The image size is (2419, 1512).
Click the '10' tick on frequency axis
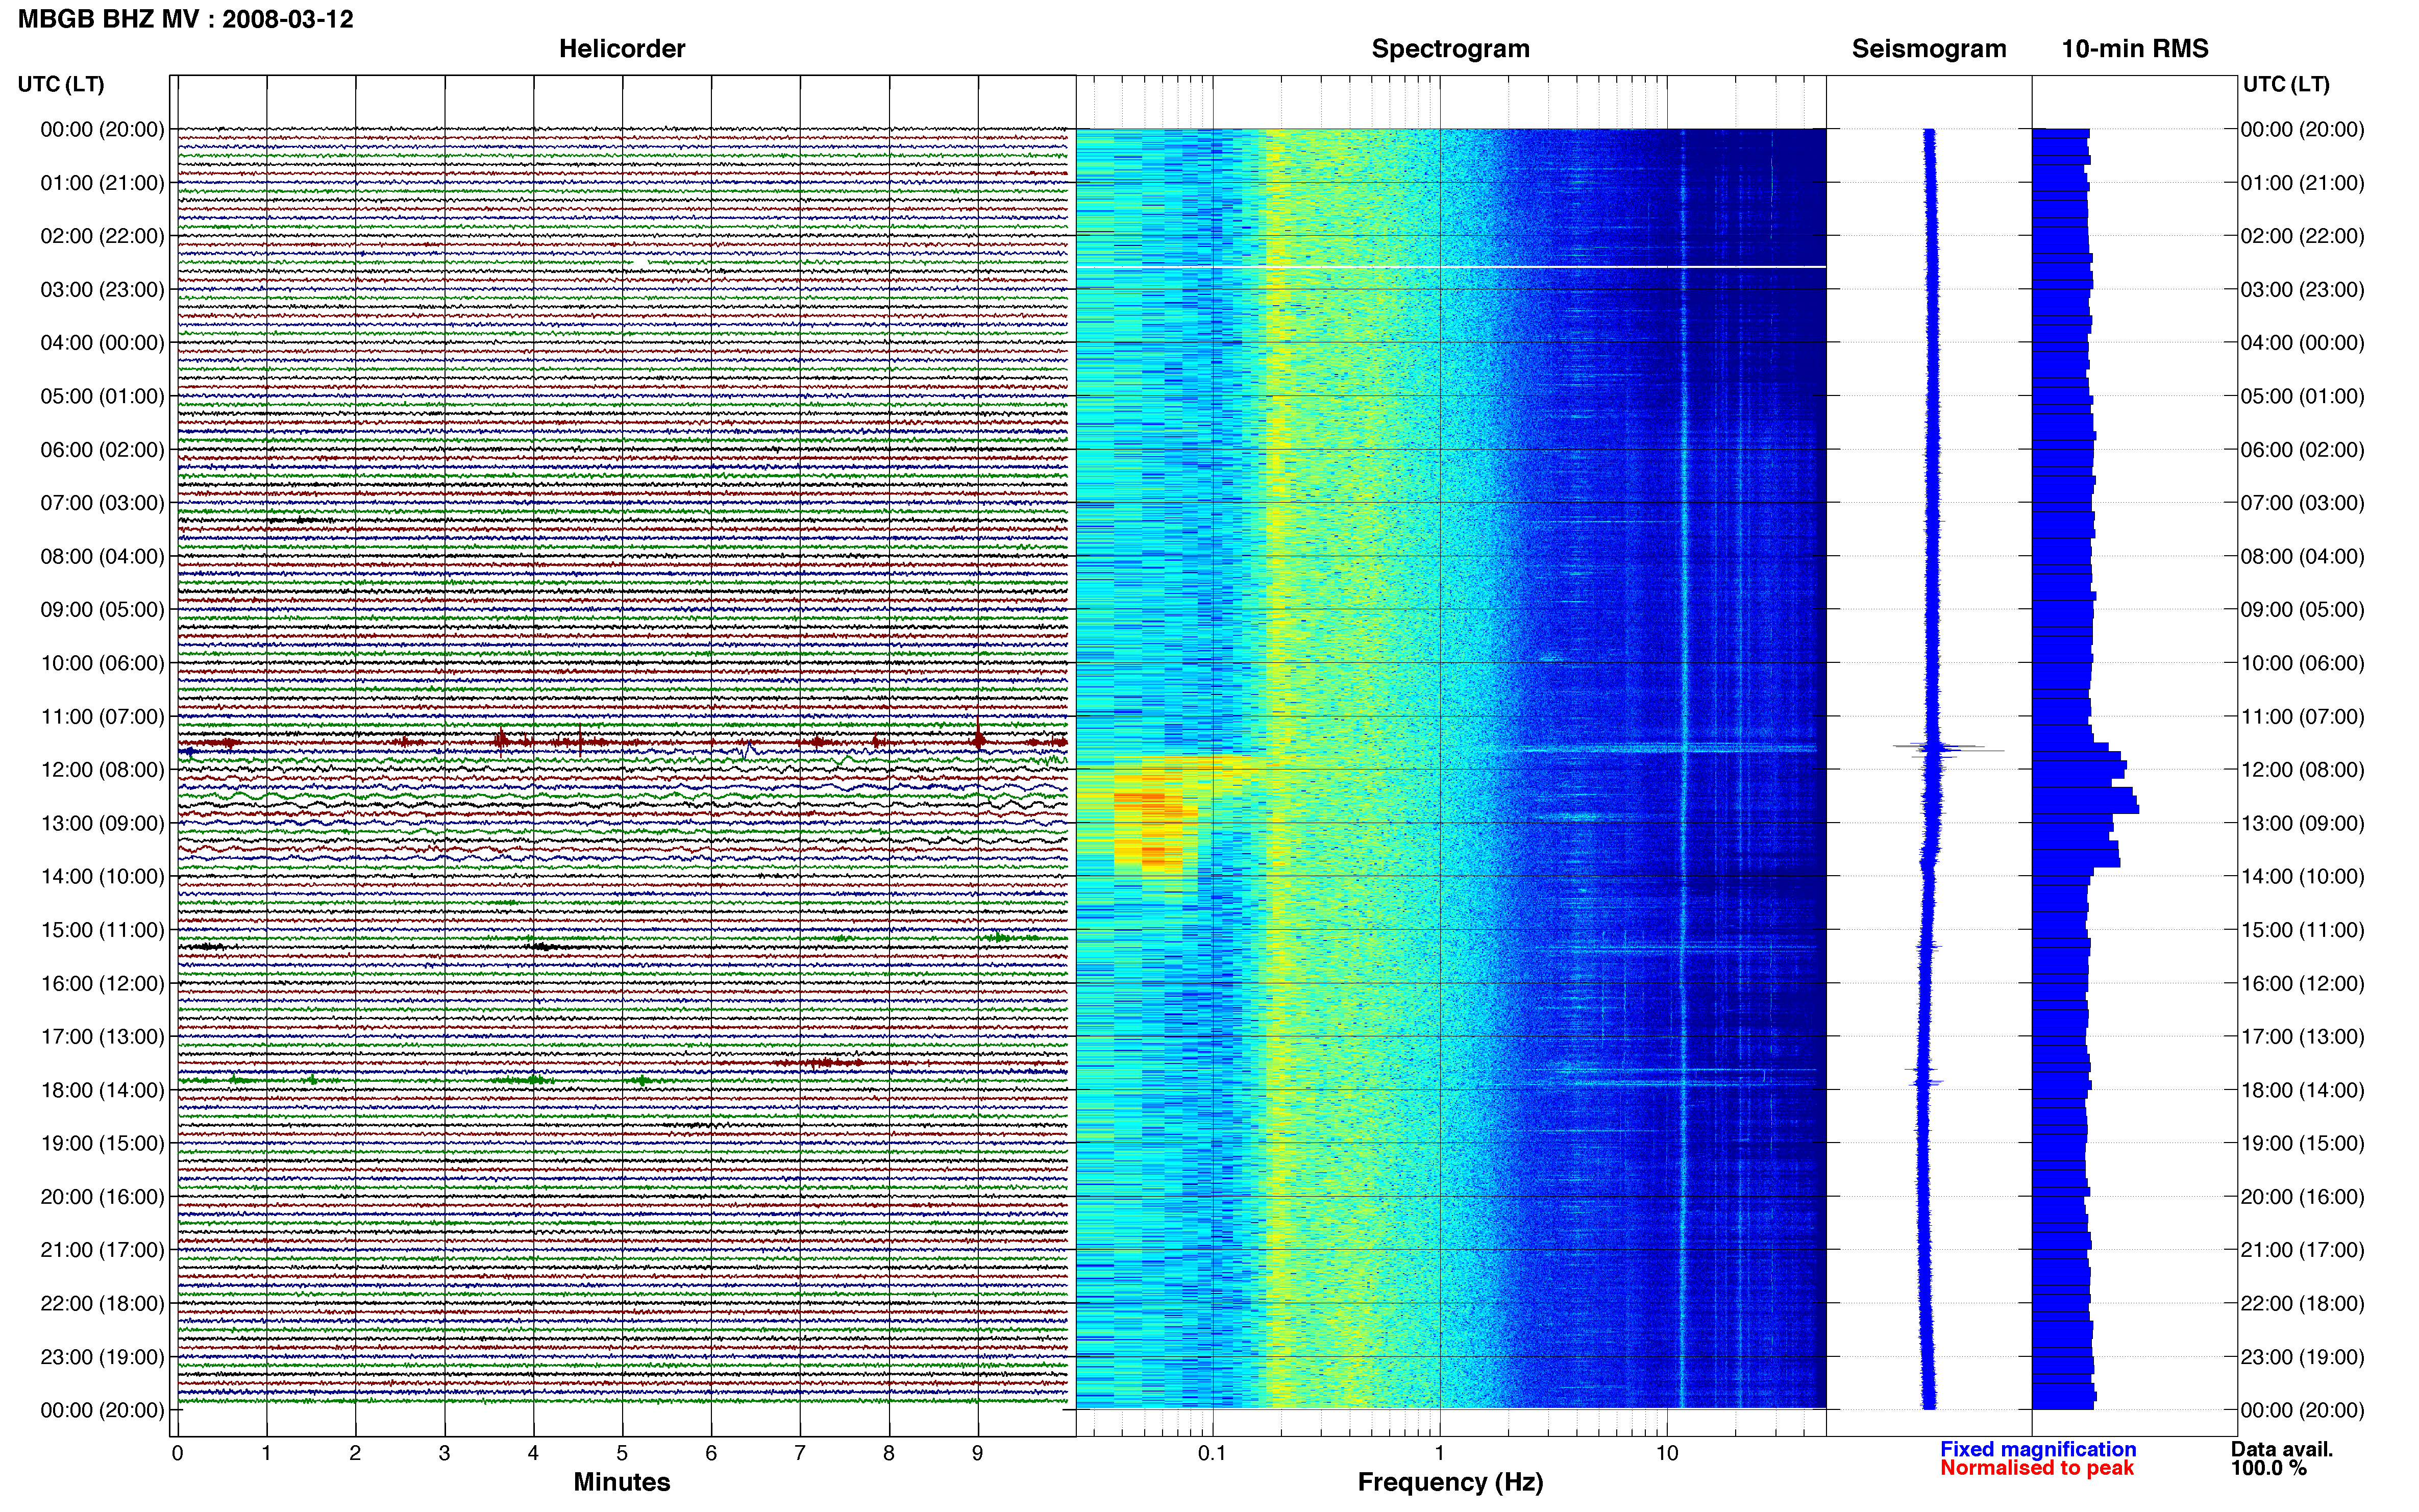click(1667, 1454)
